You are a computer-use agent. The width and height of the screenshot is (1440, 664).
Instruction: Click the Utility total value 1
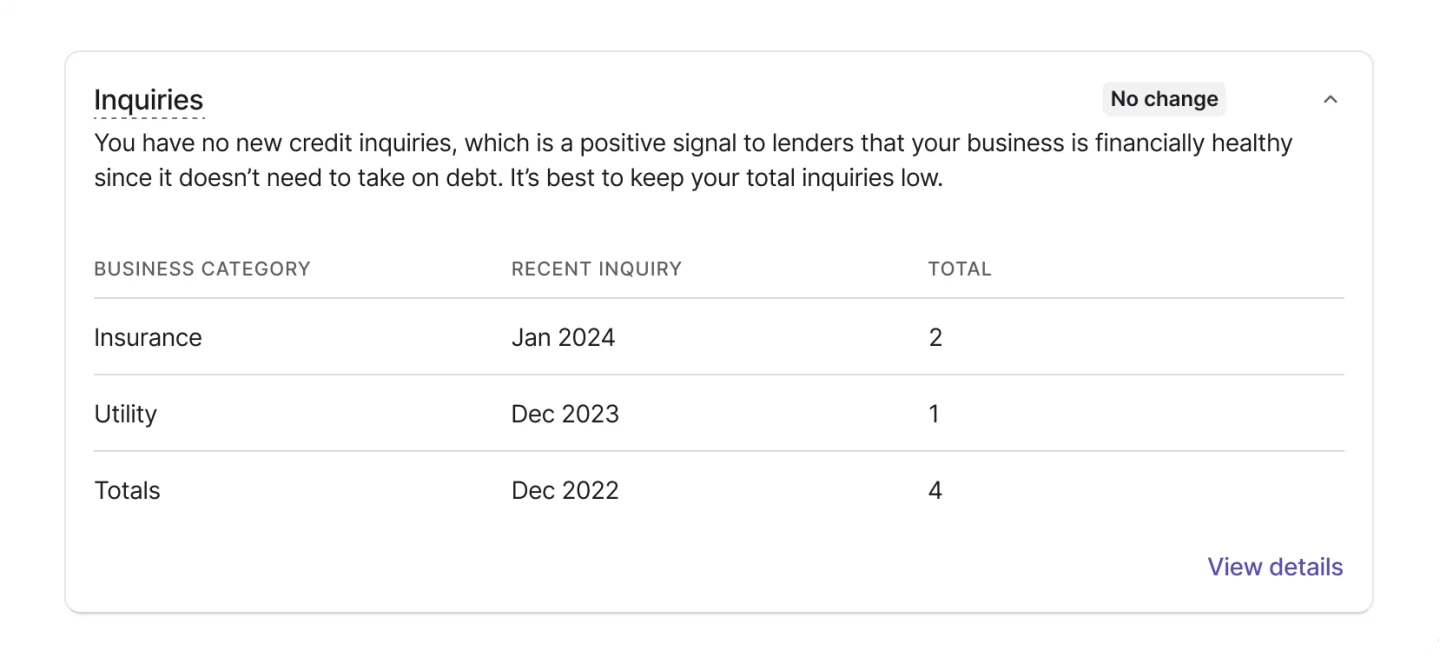click(x=933, y=414)
